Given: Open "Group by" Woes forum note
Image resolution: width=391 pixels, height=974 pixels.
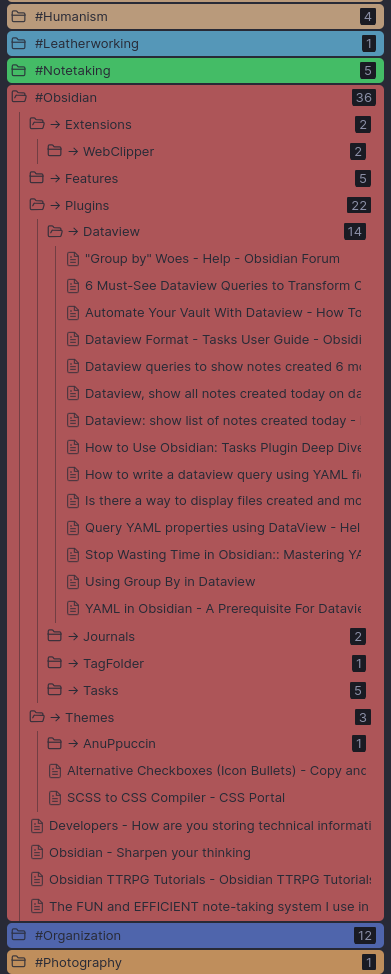Looking at the screenshot, I should click(x=214, y=259).
